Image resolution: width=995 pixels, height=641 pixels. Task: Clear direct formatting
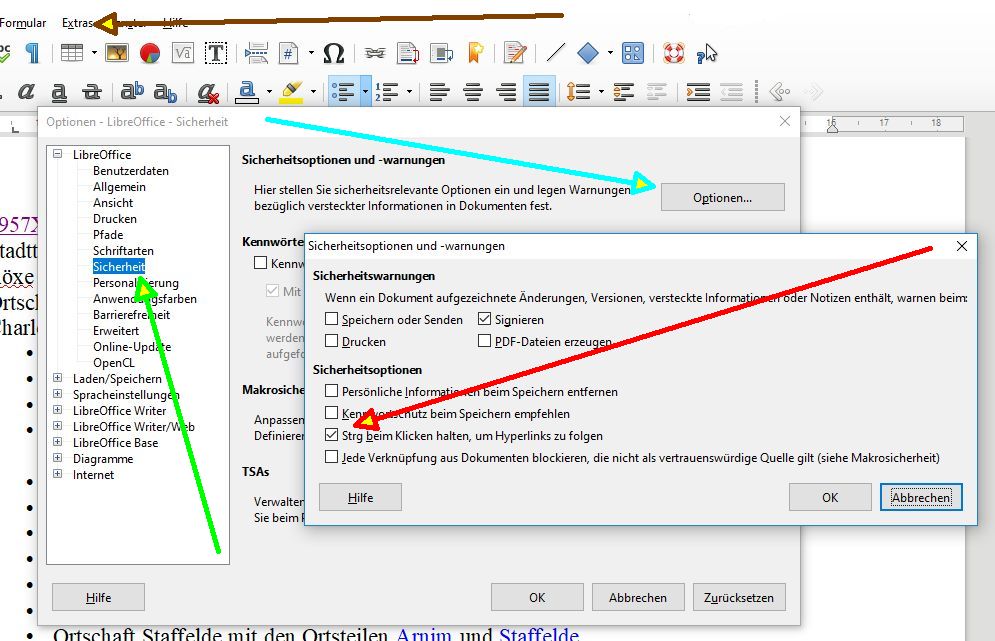pos(208,93)
